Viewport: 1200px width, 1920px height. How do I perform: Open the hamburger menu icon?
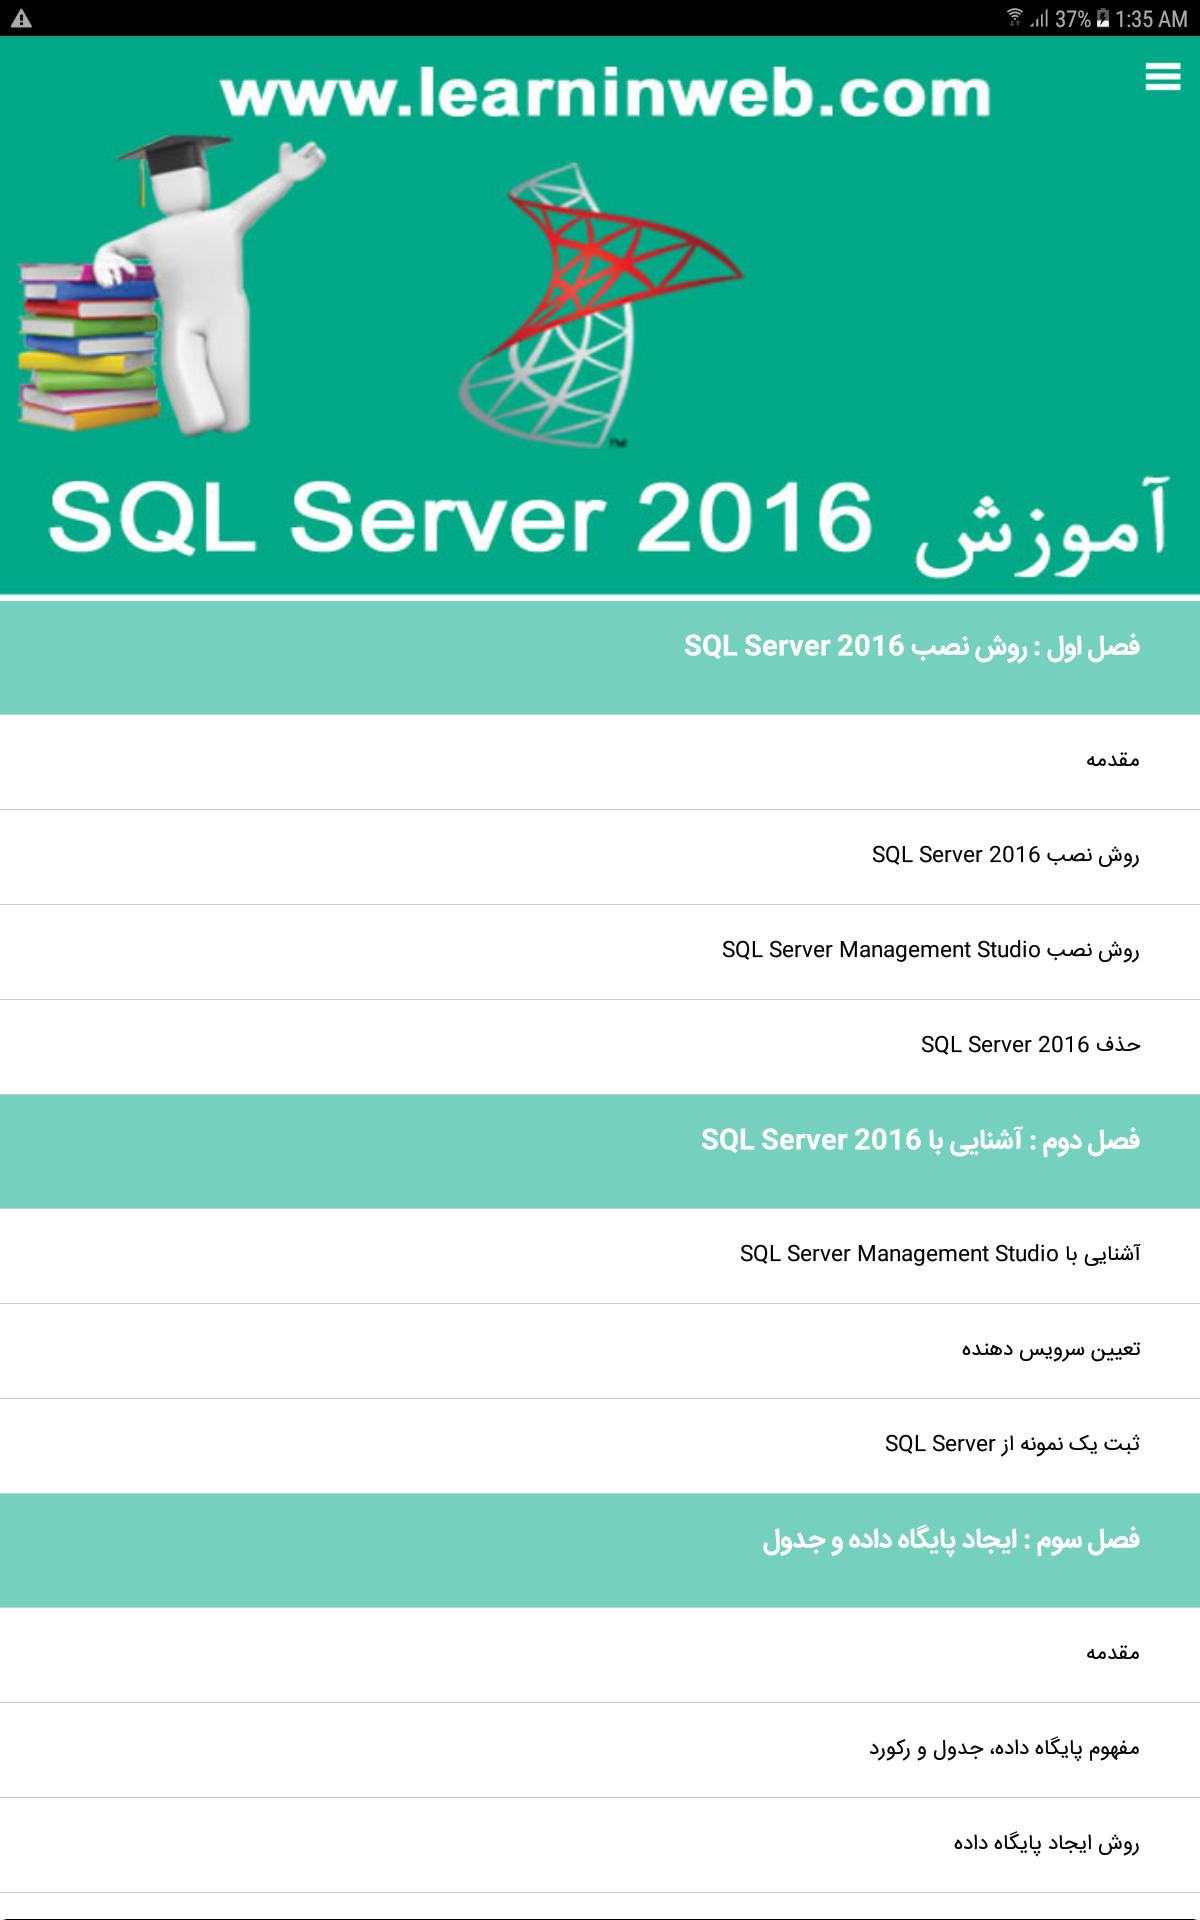(x=1162, y=77)
